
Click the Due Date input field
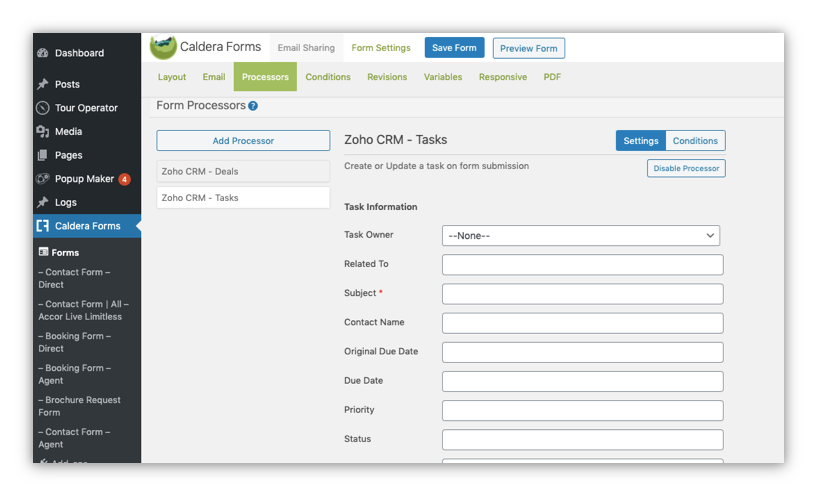point(583,381)
